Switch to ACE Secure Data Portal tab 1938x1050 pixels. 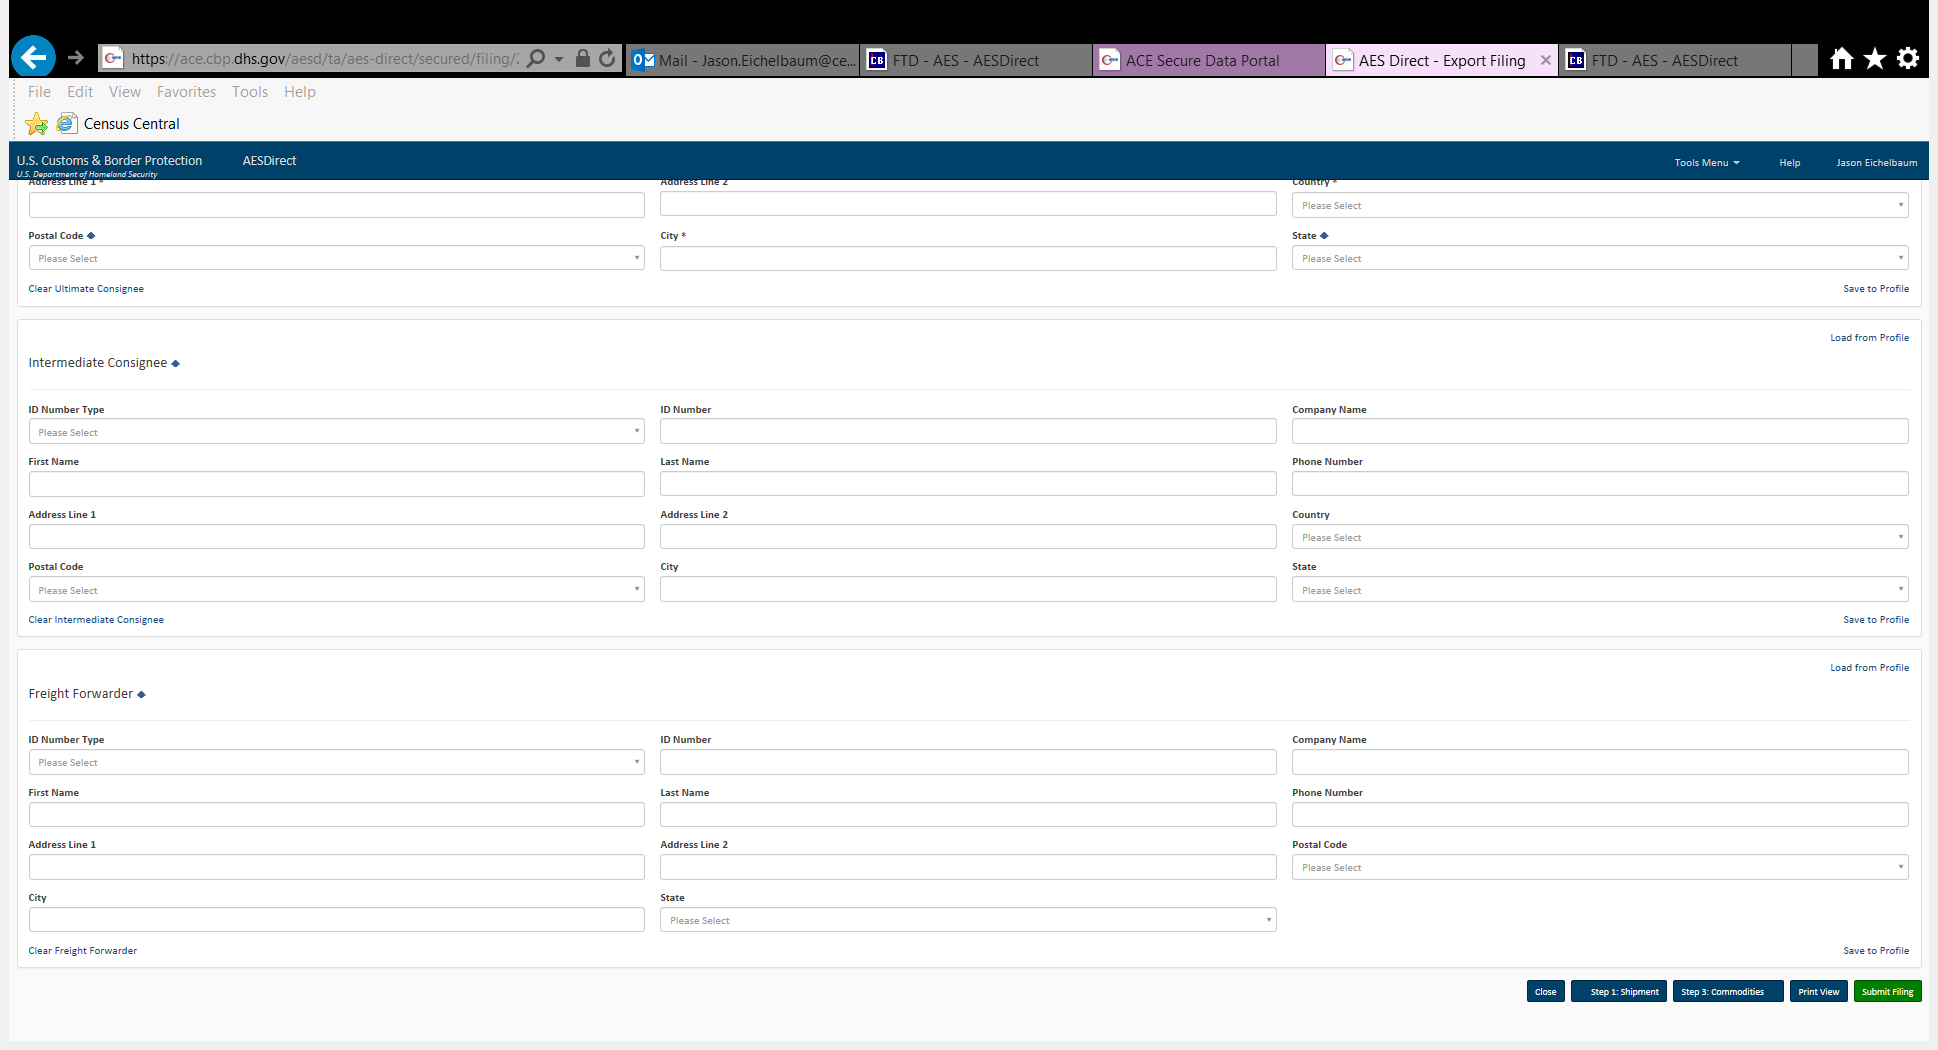(1202, 60)
